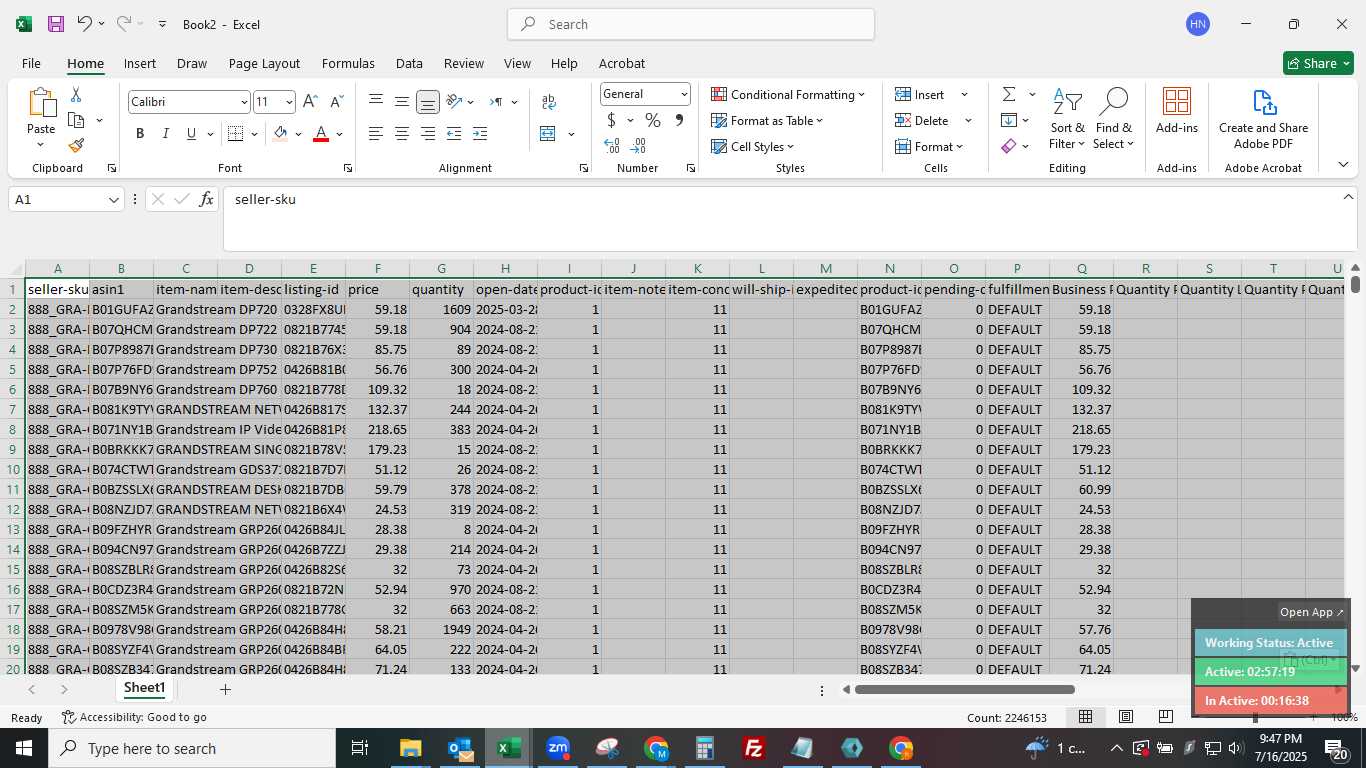Toggle Bold formatting

[x=140, y=133]
